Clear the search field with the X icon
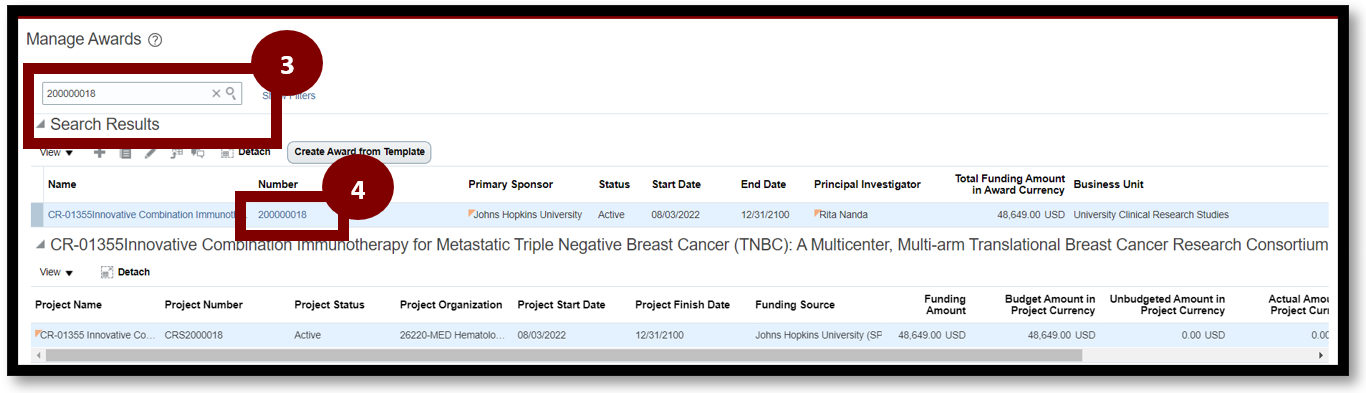1366x393 pixels. click(216, 93)
